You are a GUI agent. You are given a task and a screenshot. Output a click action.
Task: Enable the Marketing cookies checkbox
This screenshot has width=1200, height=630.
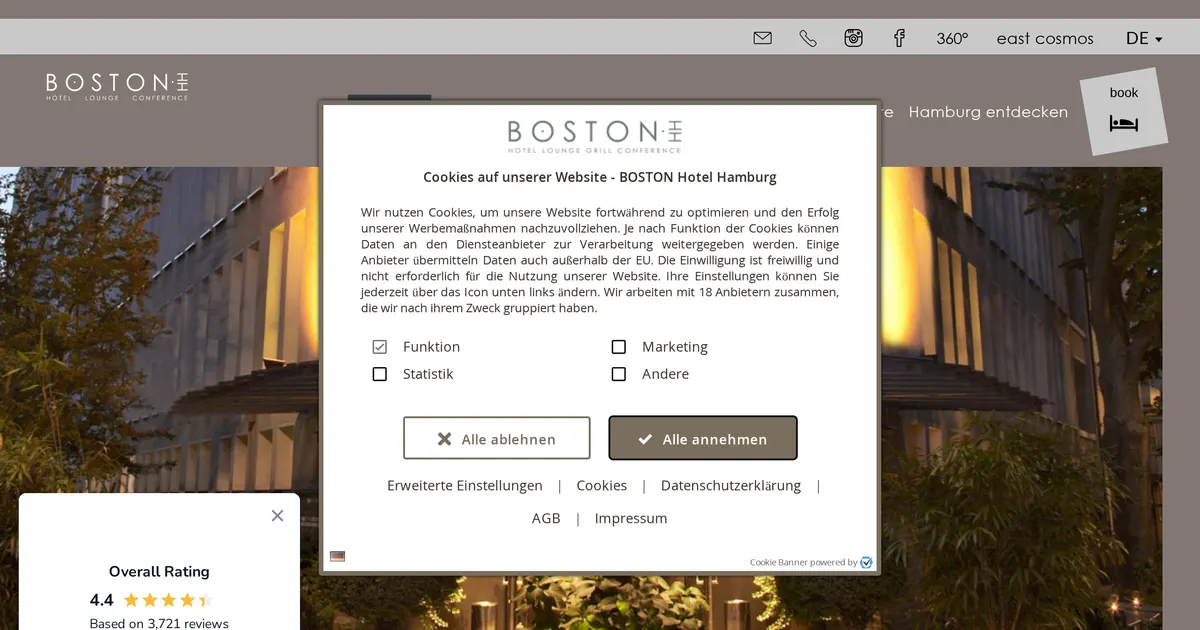(x=618, y=347)
